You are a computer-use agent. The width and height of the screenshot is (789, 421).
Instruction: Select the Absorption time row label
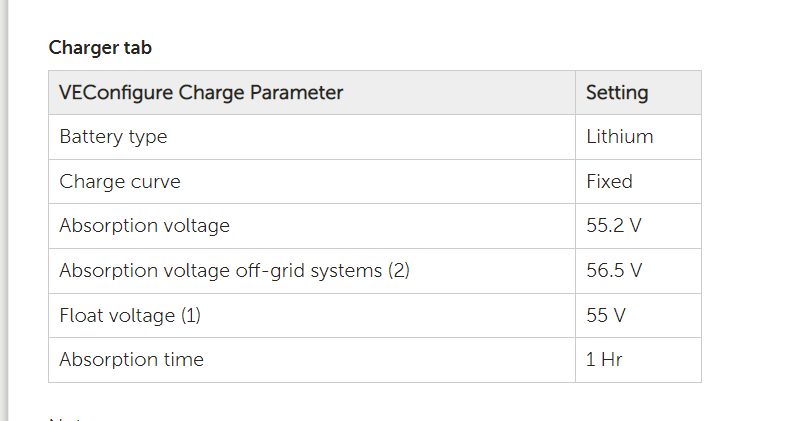click(x=131, y=360)
